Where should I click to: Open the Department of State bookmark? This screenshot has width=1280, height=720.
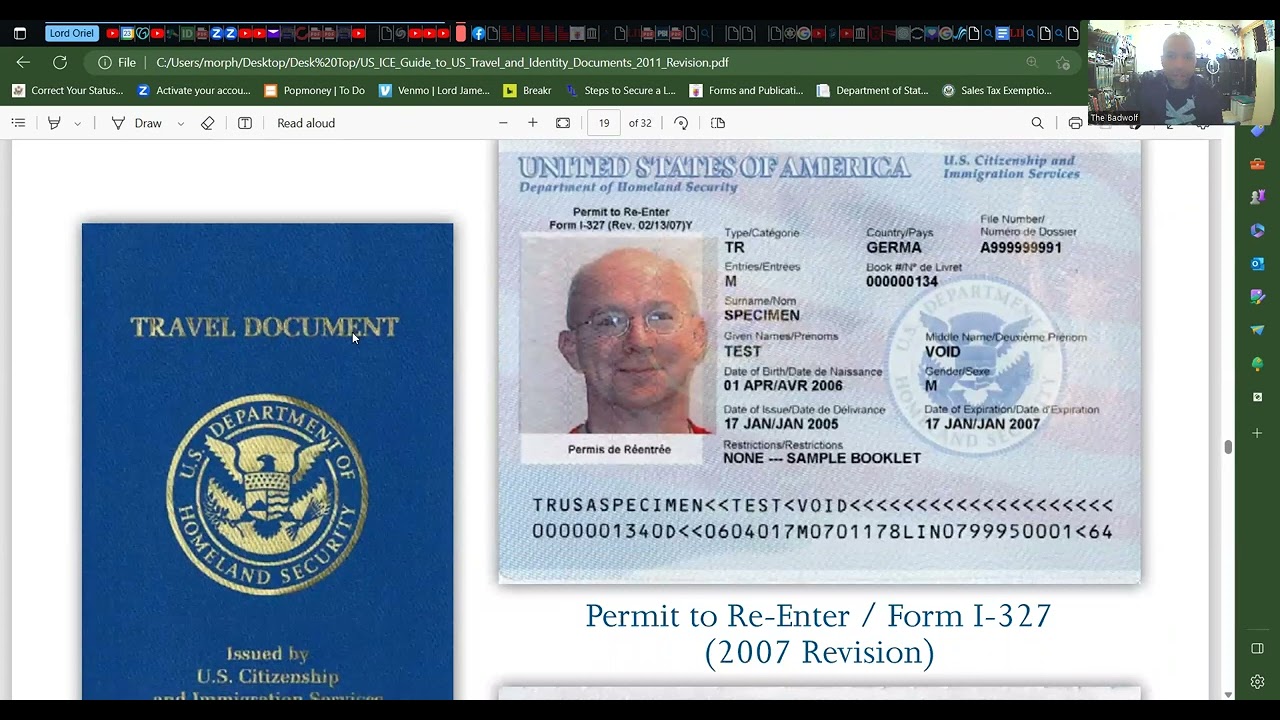(872, 90)
